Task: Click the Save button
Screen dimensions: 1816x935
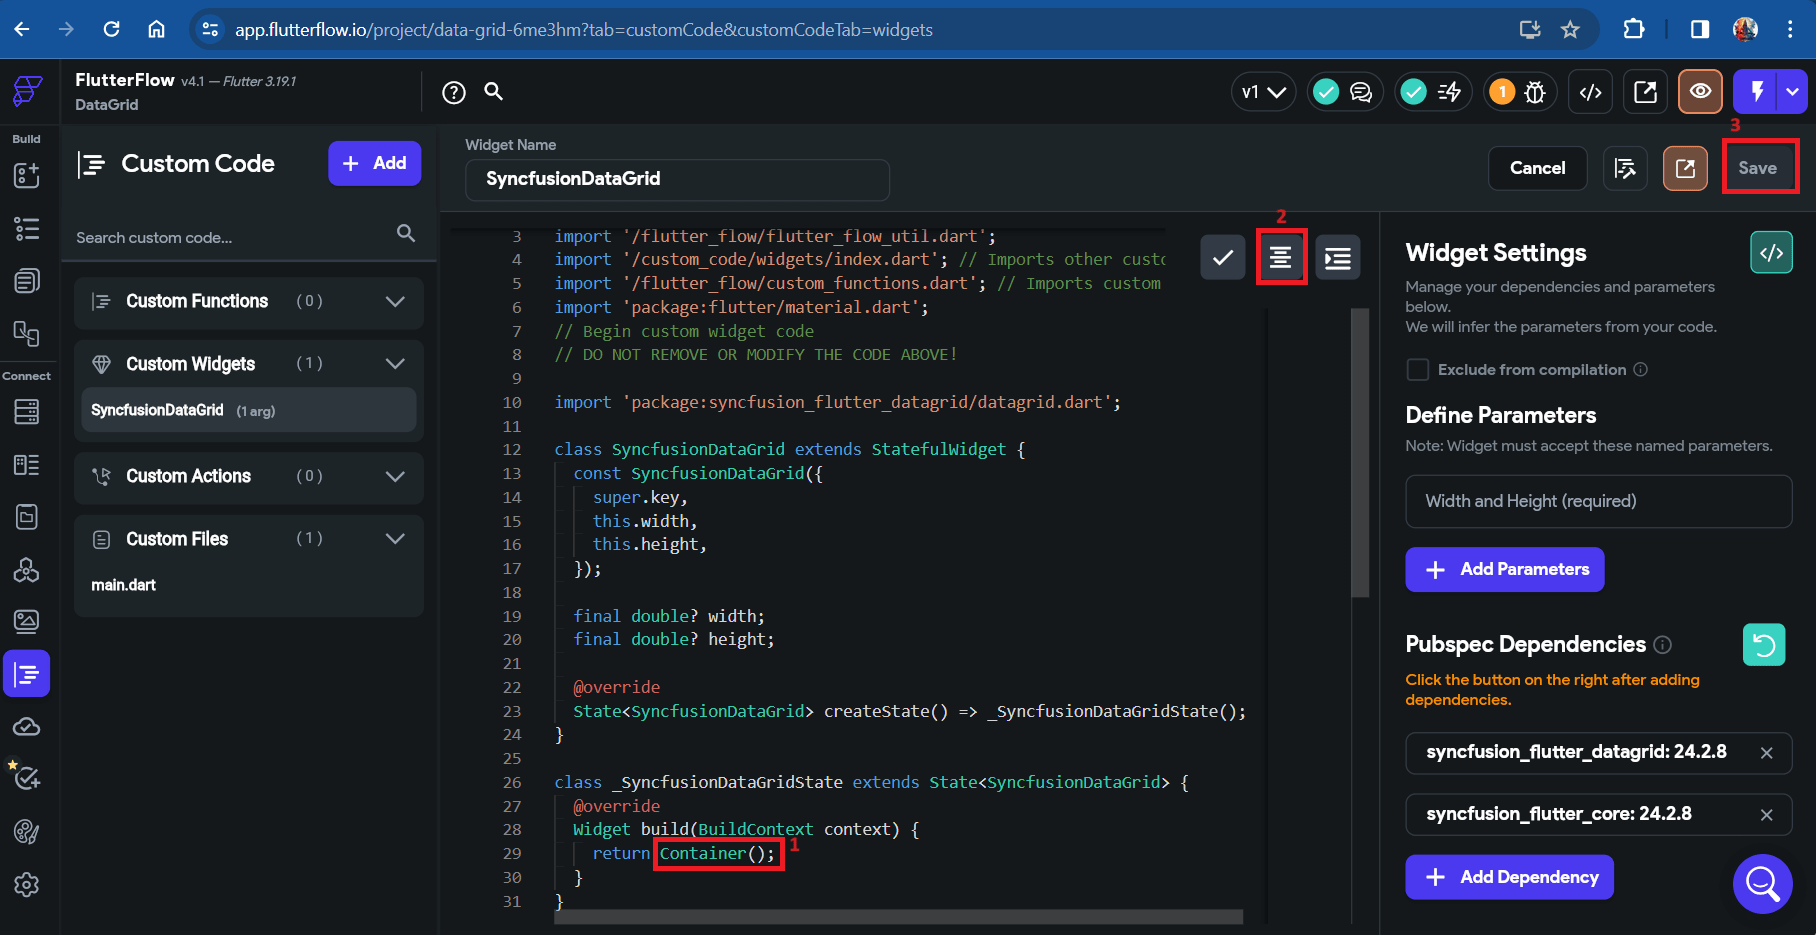Action: click(x=1757, y=168)
